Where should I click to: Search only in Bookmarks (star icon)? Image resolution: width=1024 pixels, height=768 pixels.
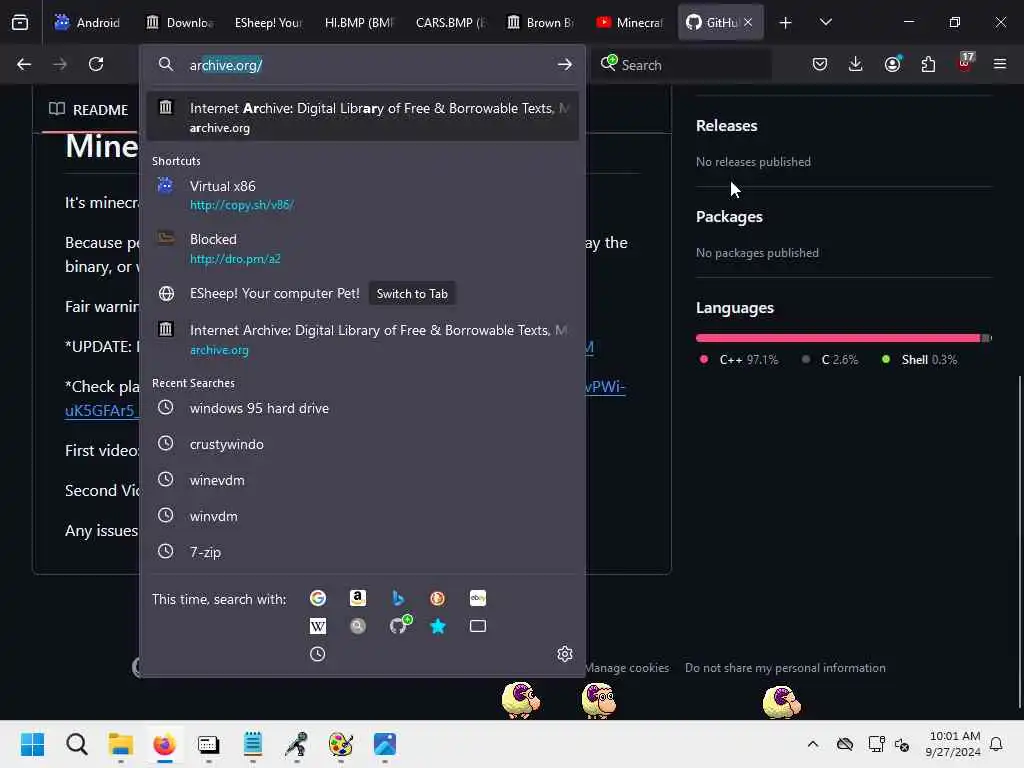point(438,626)
